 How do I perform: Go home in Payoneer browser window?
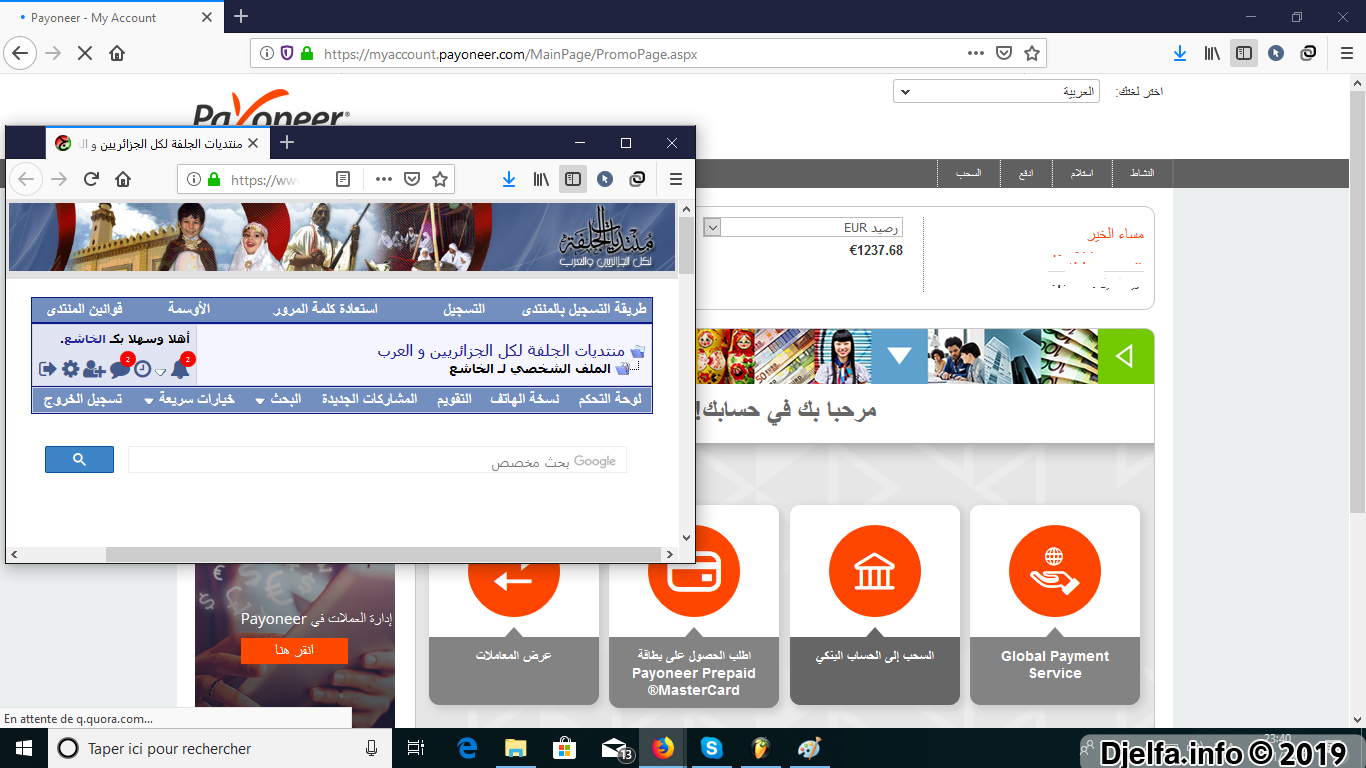point(117,53)
